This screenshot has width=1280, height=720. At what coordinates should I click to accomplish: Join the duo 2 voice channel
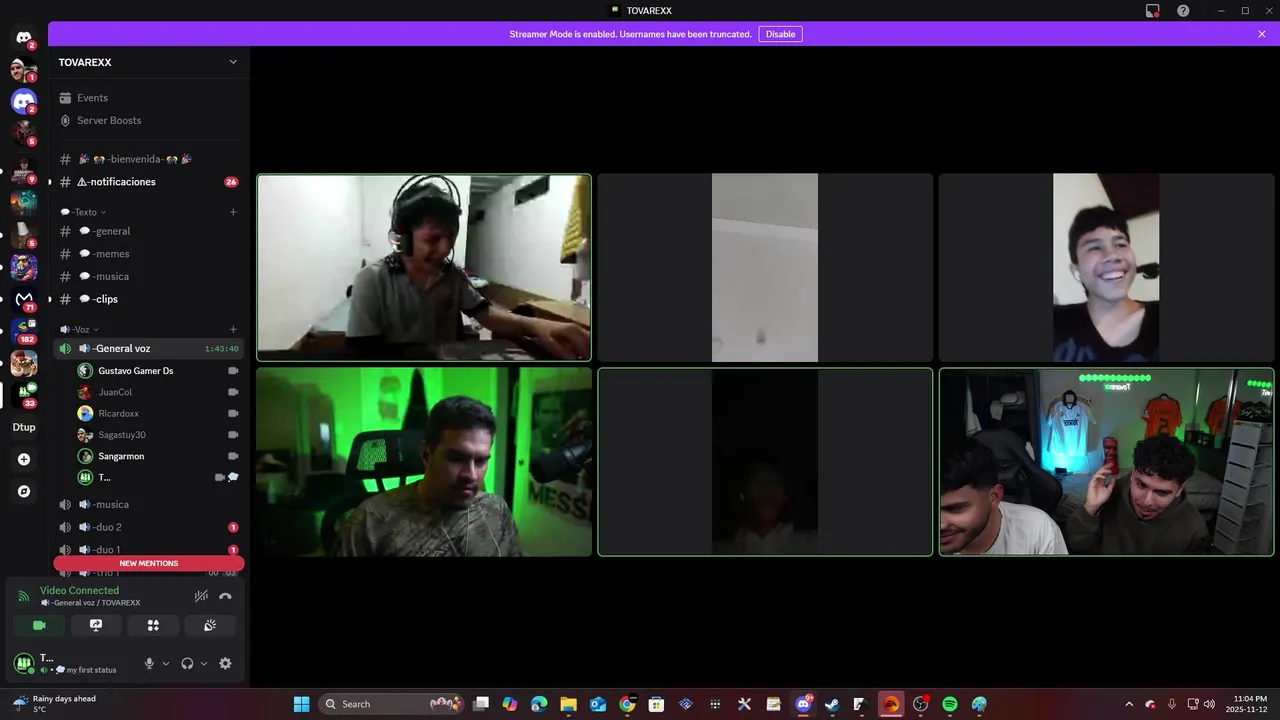click(148, 527)
